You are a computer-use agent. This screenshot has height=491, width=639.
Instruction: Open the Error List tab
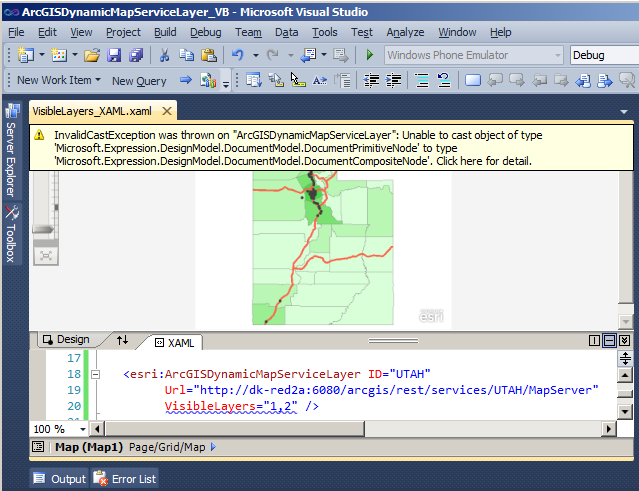[x=125, y=479]
